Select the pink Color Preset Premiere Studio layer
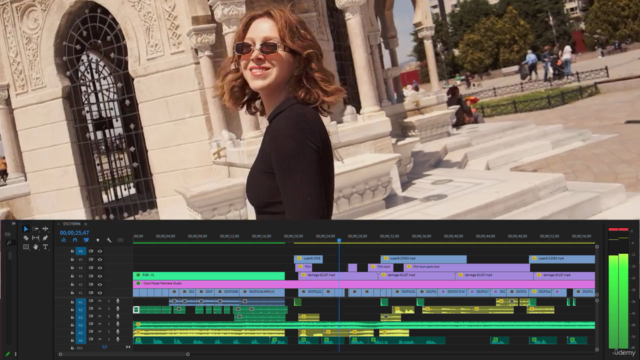The image size is (640, 360). click(x=364, y=284)
